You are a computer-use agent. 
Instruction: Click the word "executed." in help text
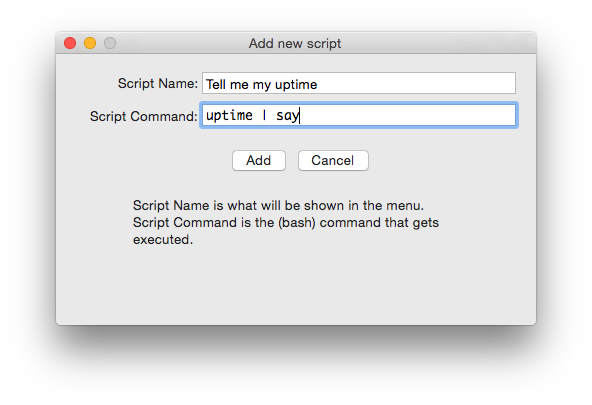pos(163,239)
